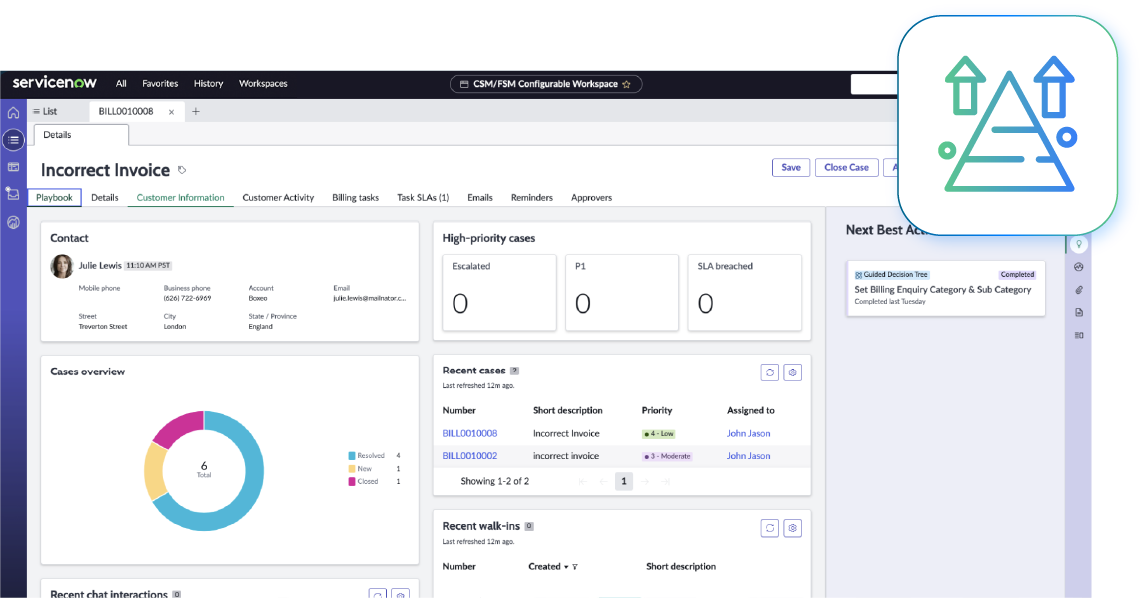Click the Resolved legend color swatch

click(352, 456)
